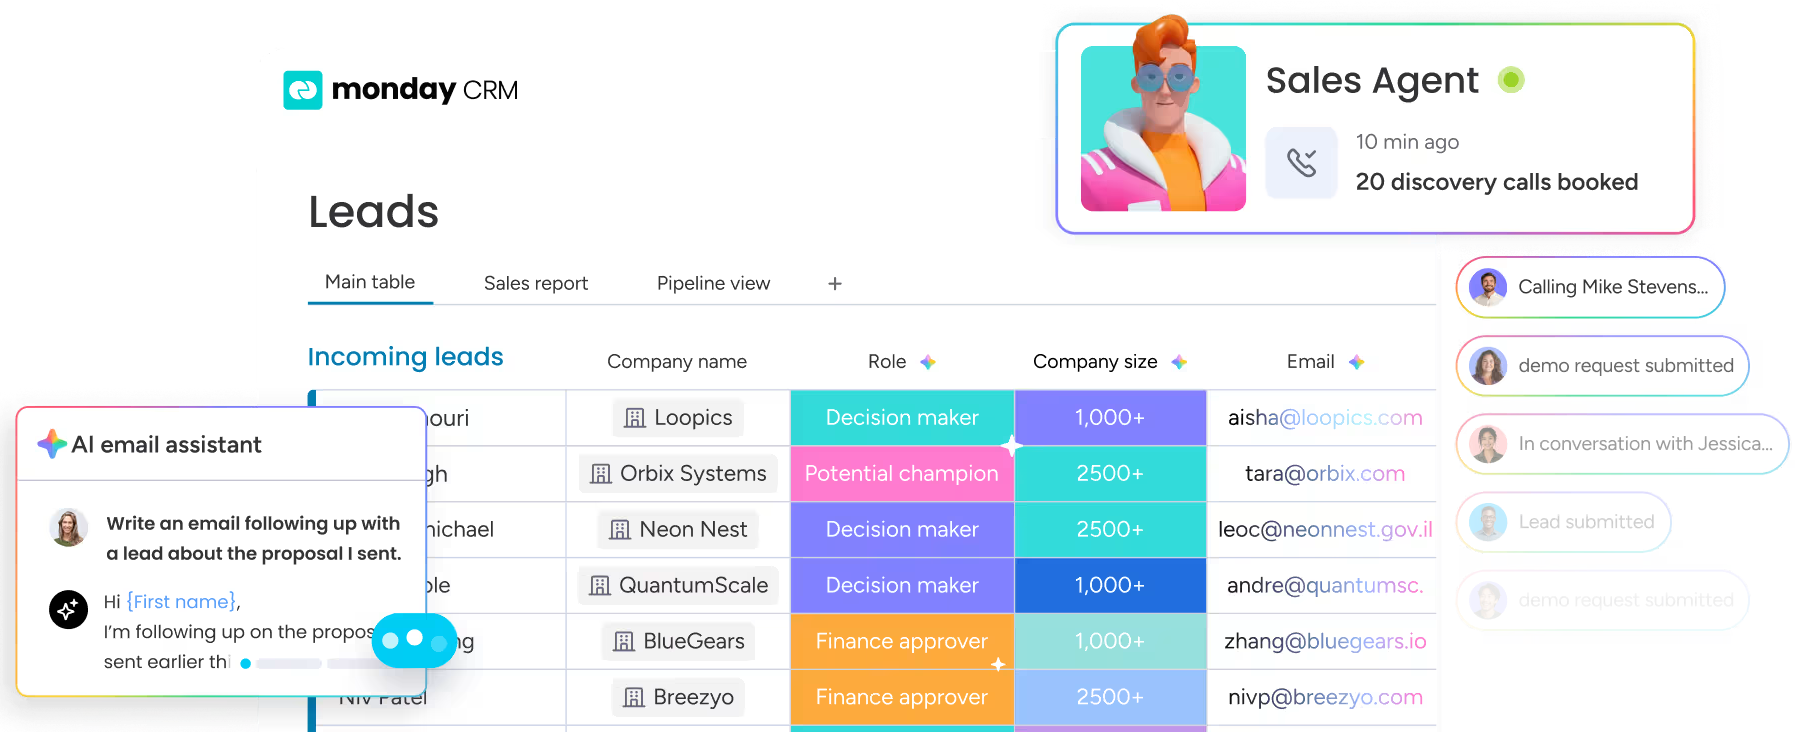This screenshot has width=1801, height=732.
Task: Click the building icon beside BlueGears
Action: click(x=624, y=642)
